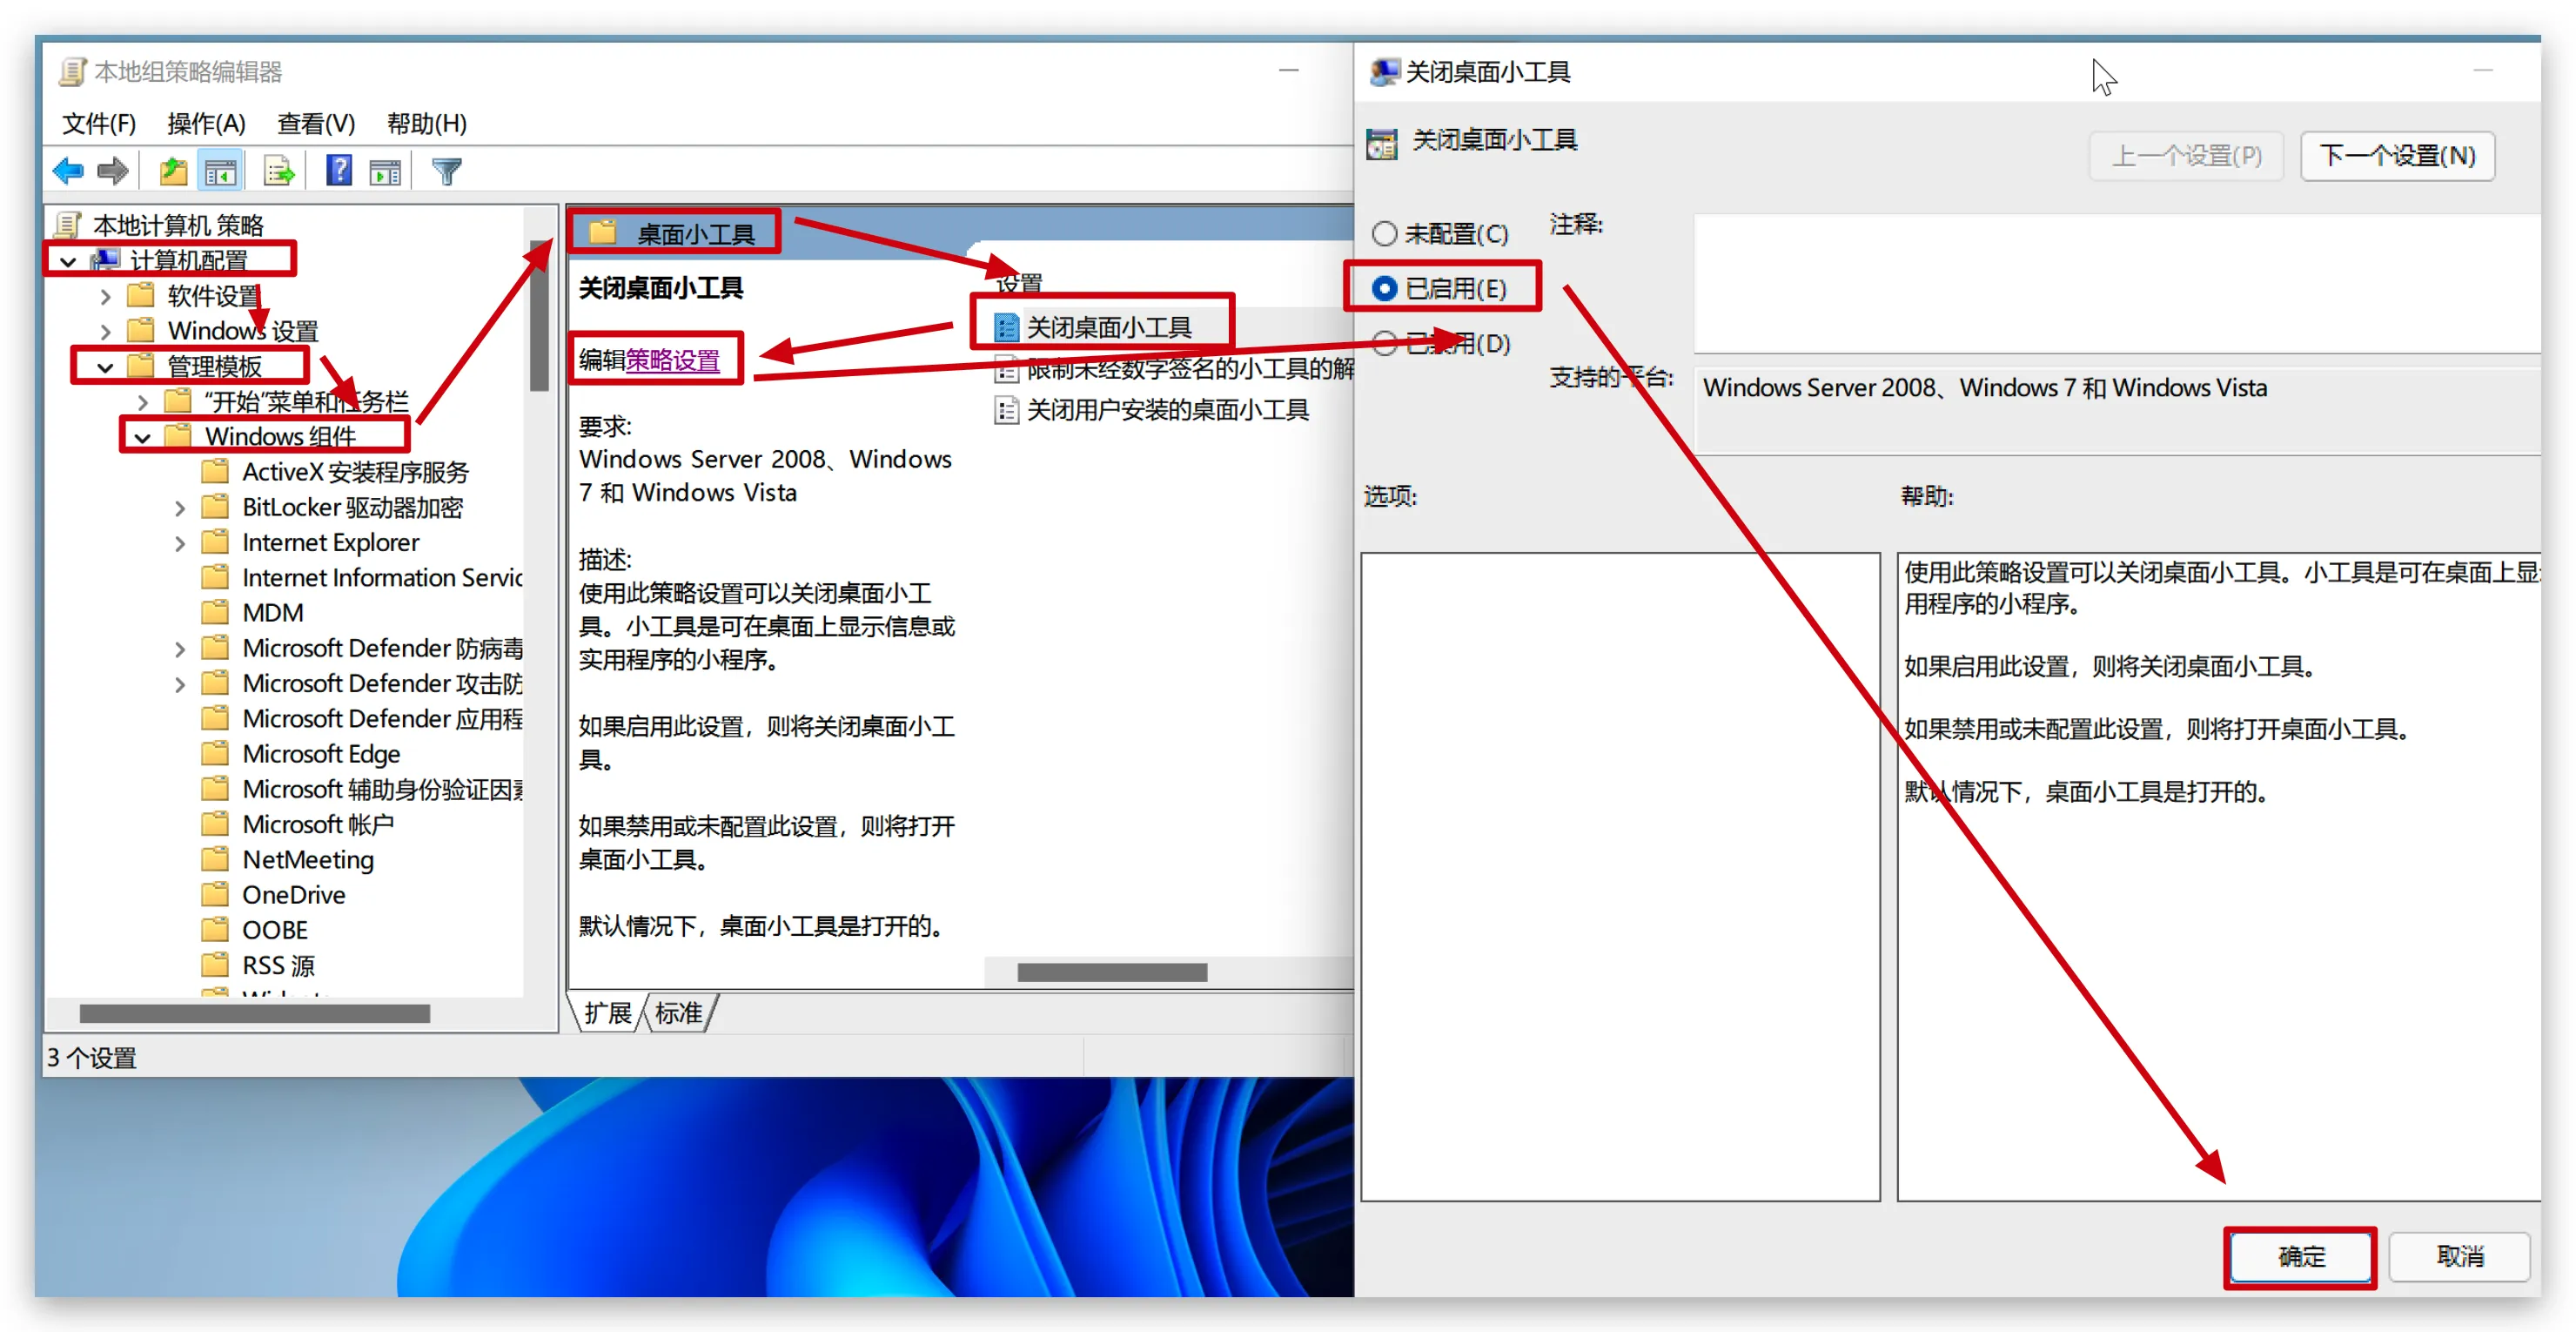Click the 支持的平台 Windows Server 2008 text
This screenshot has height=1332, width=2576.
point(1984,387)
